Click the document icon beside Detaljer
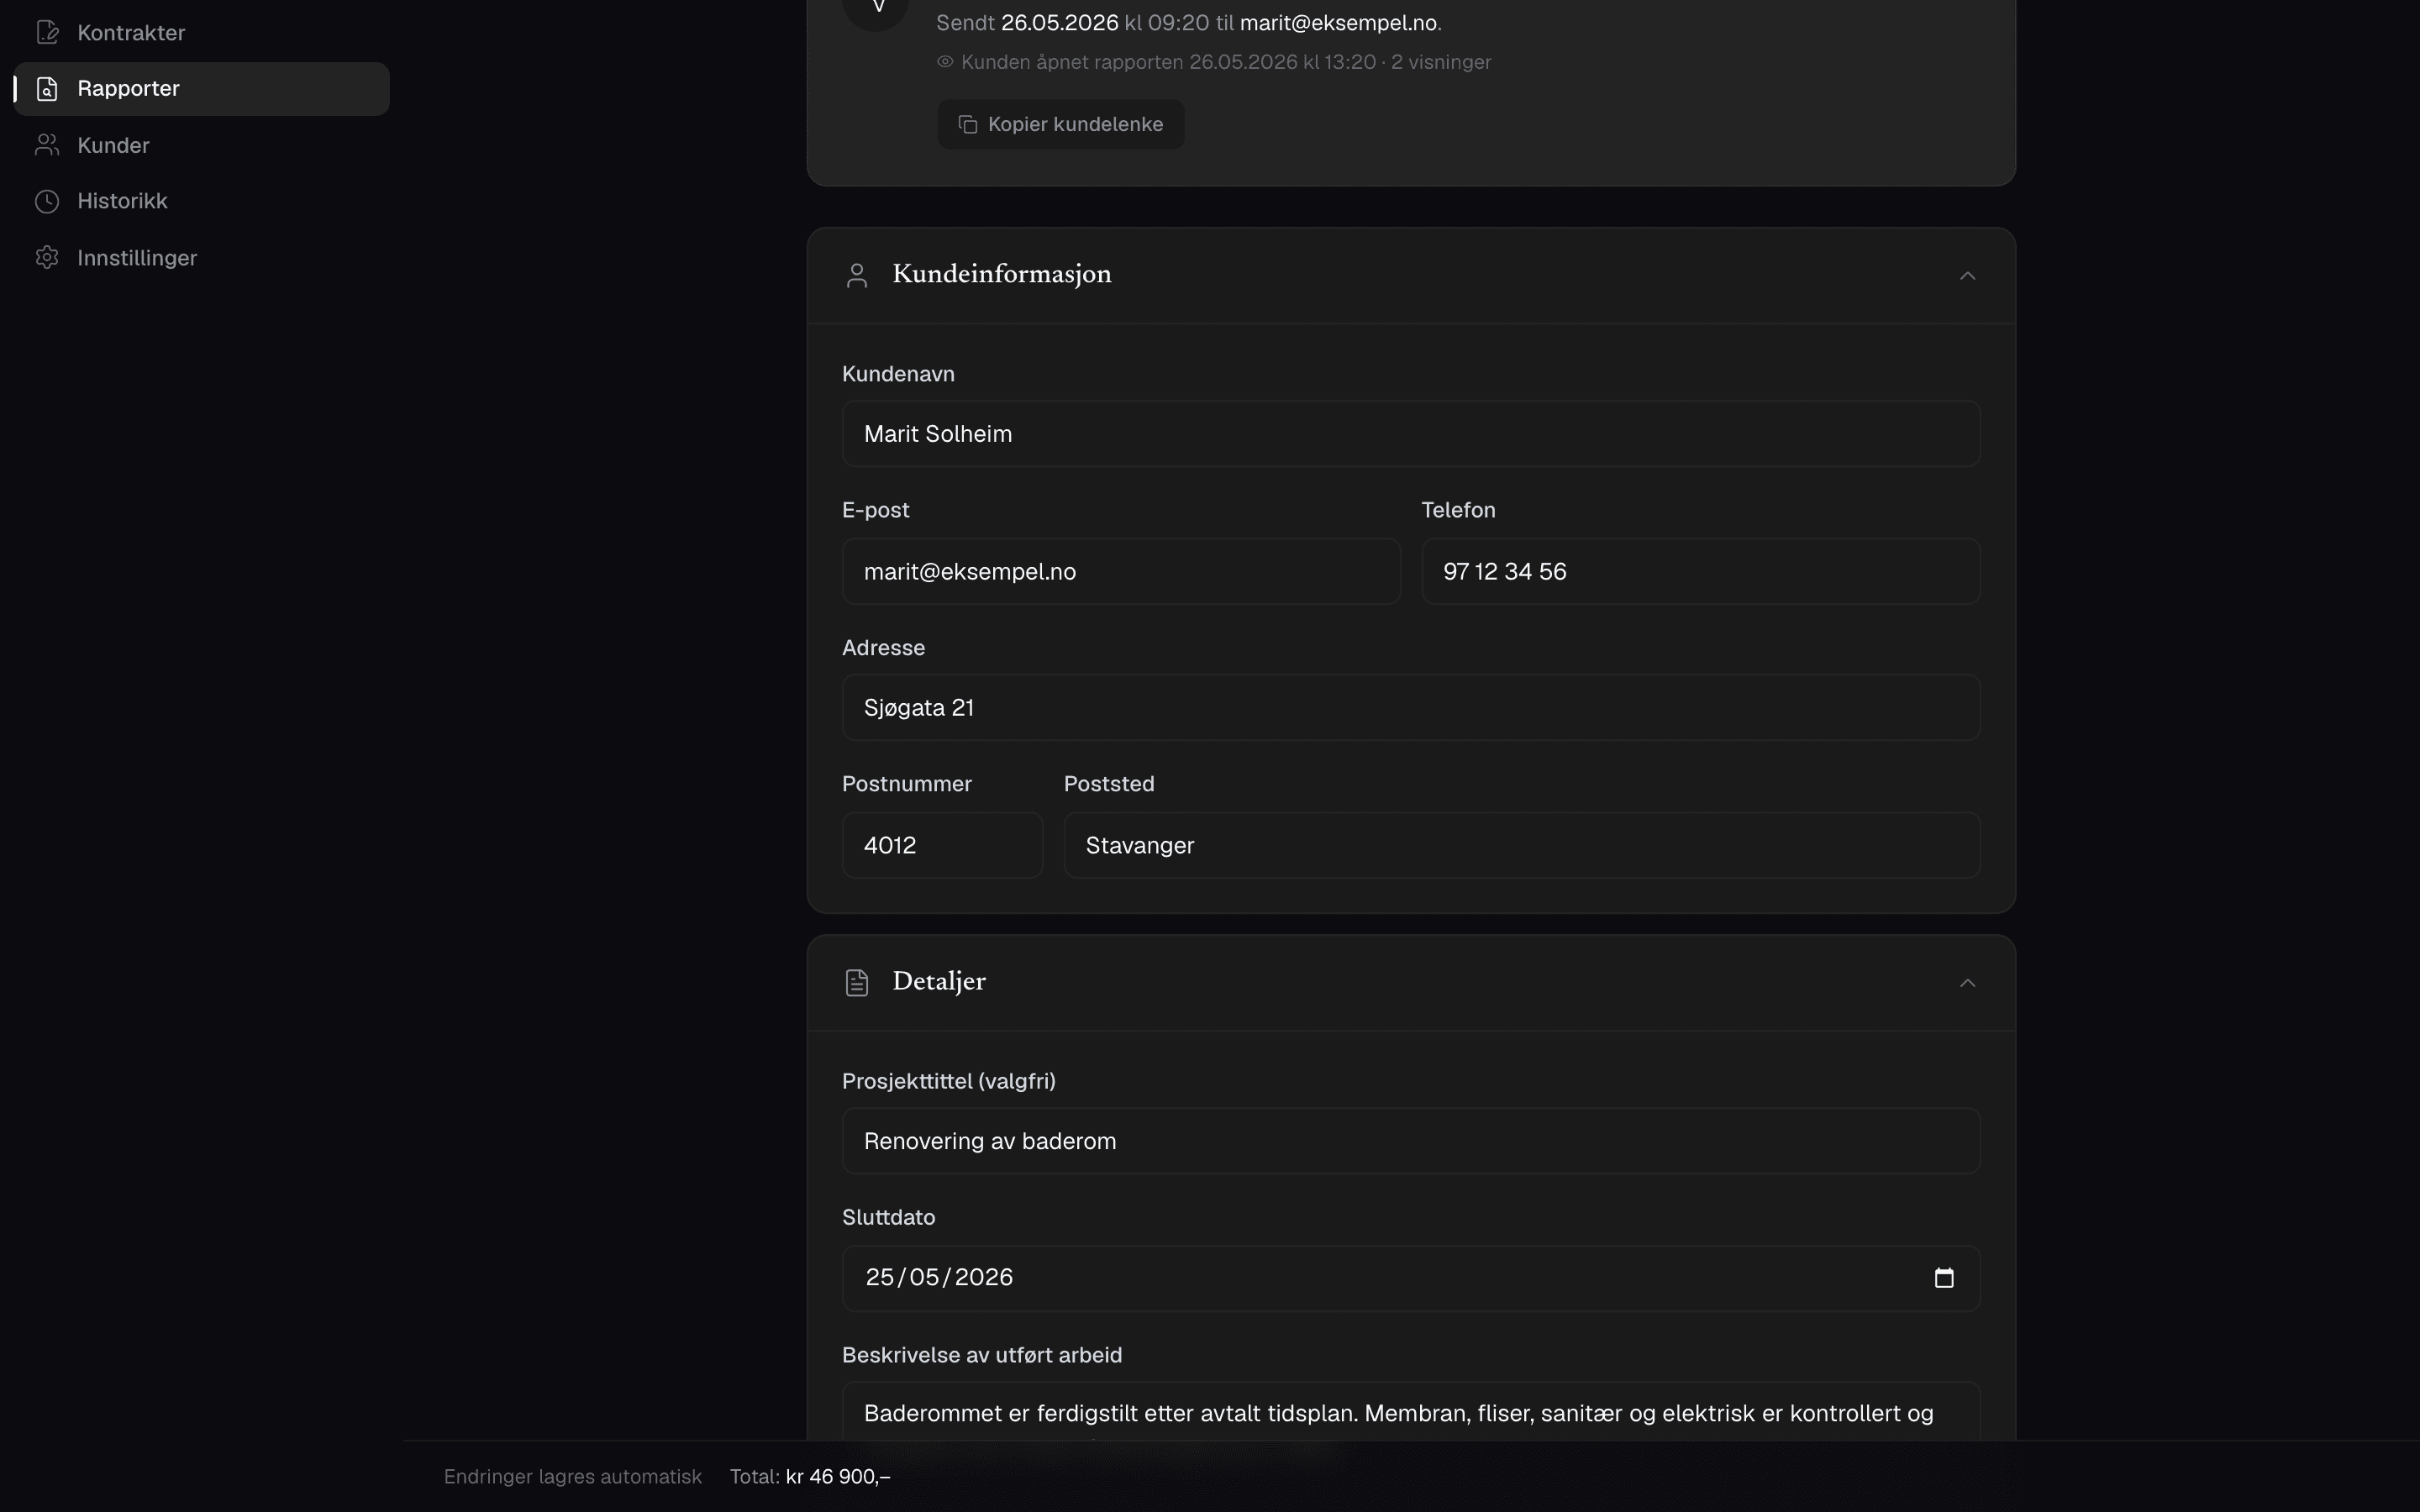 857,983
